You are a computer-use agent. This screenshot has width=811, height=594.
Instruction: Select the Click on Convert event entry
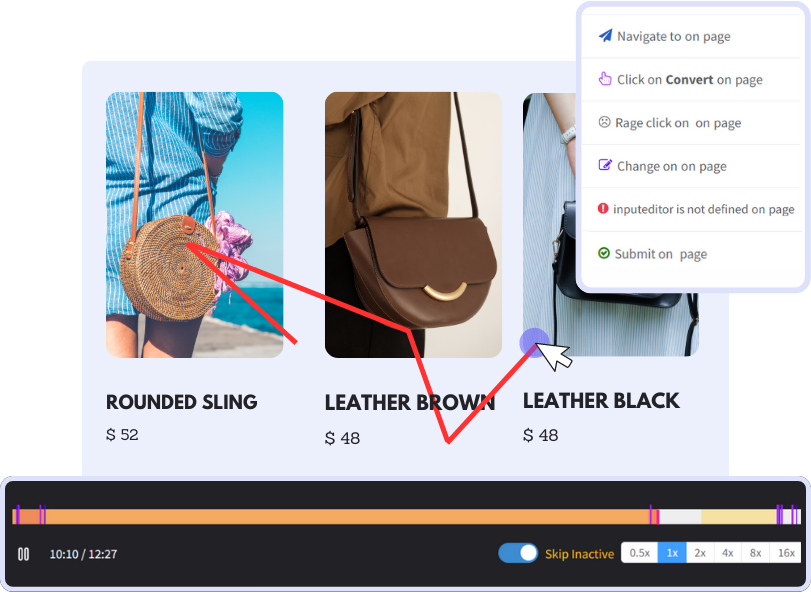click(x=689, y=80)
